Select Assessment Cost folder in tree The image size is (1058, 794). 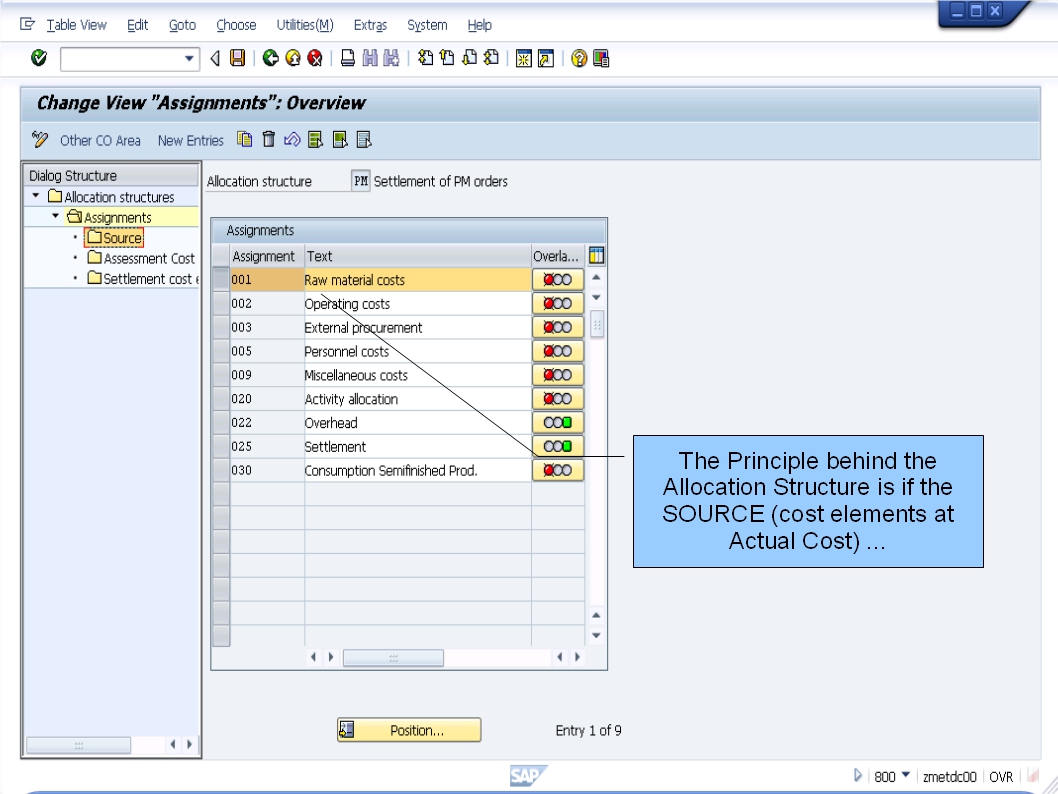141,258
